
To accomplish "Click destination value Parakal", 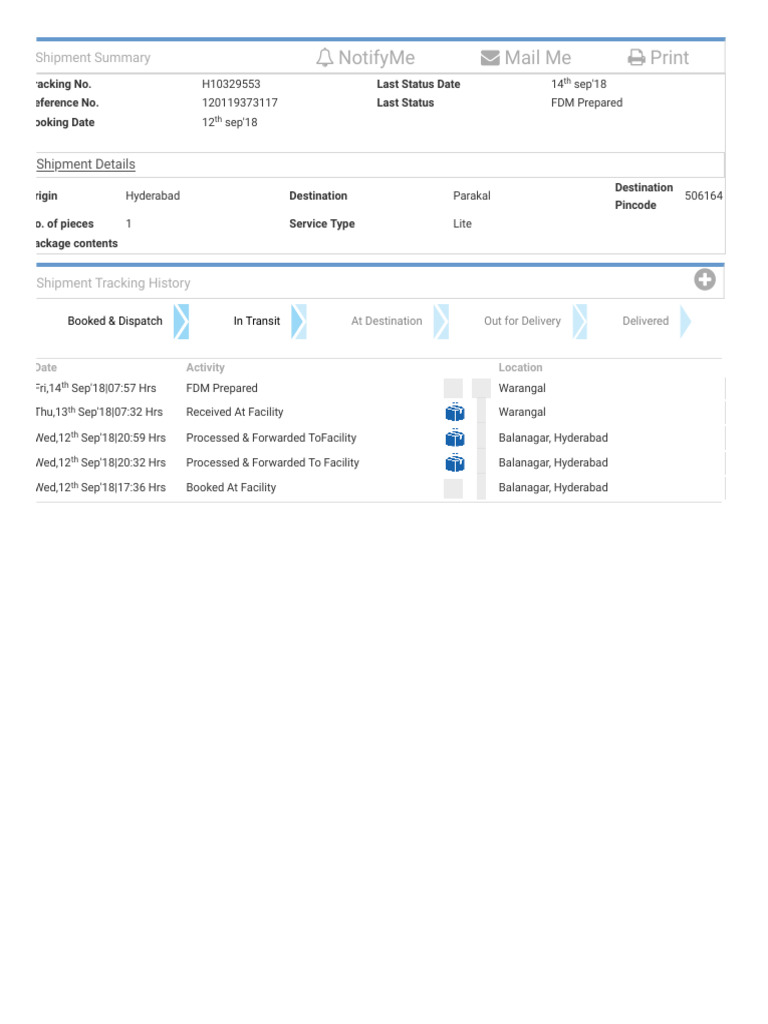I will click(x=472, y=196).
